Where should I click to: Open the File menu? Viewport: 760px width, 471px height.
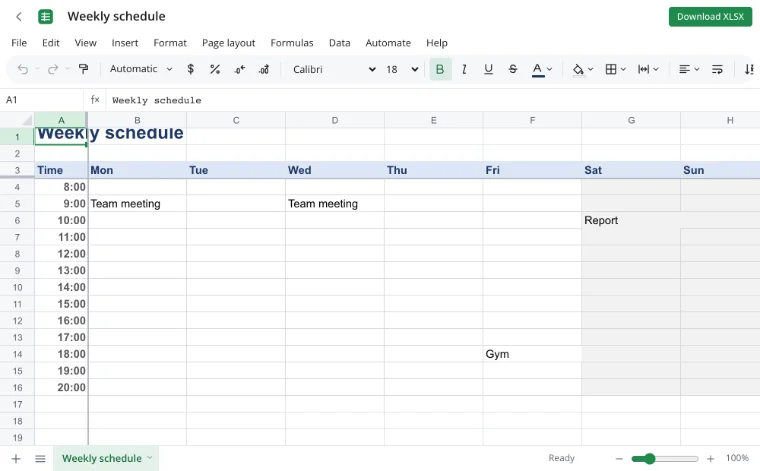[19, 43]
